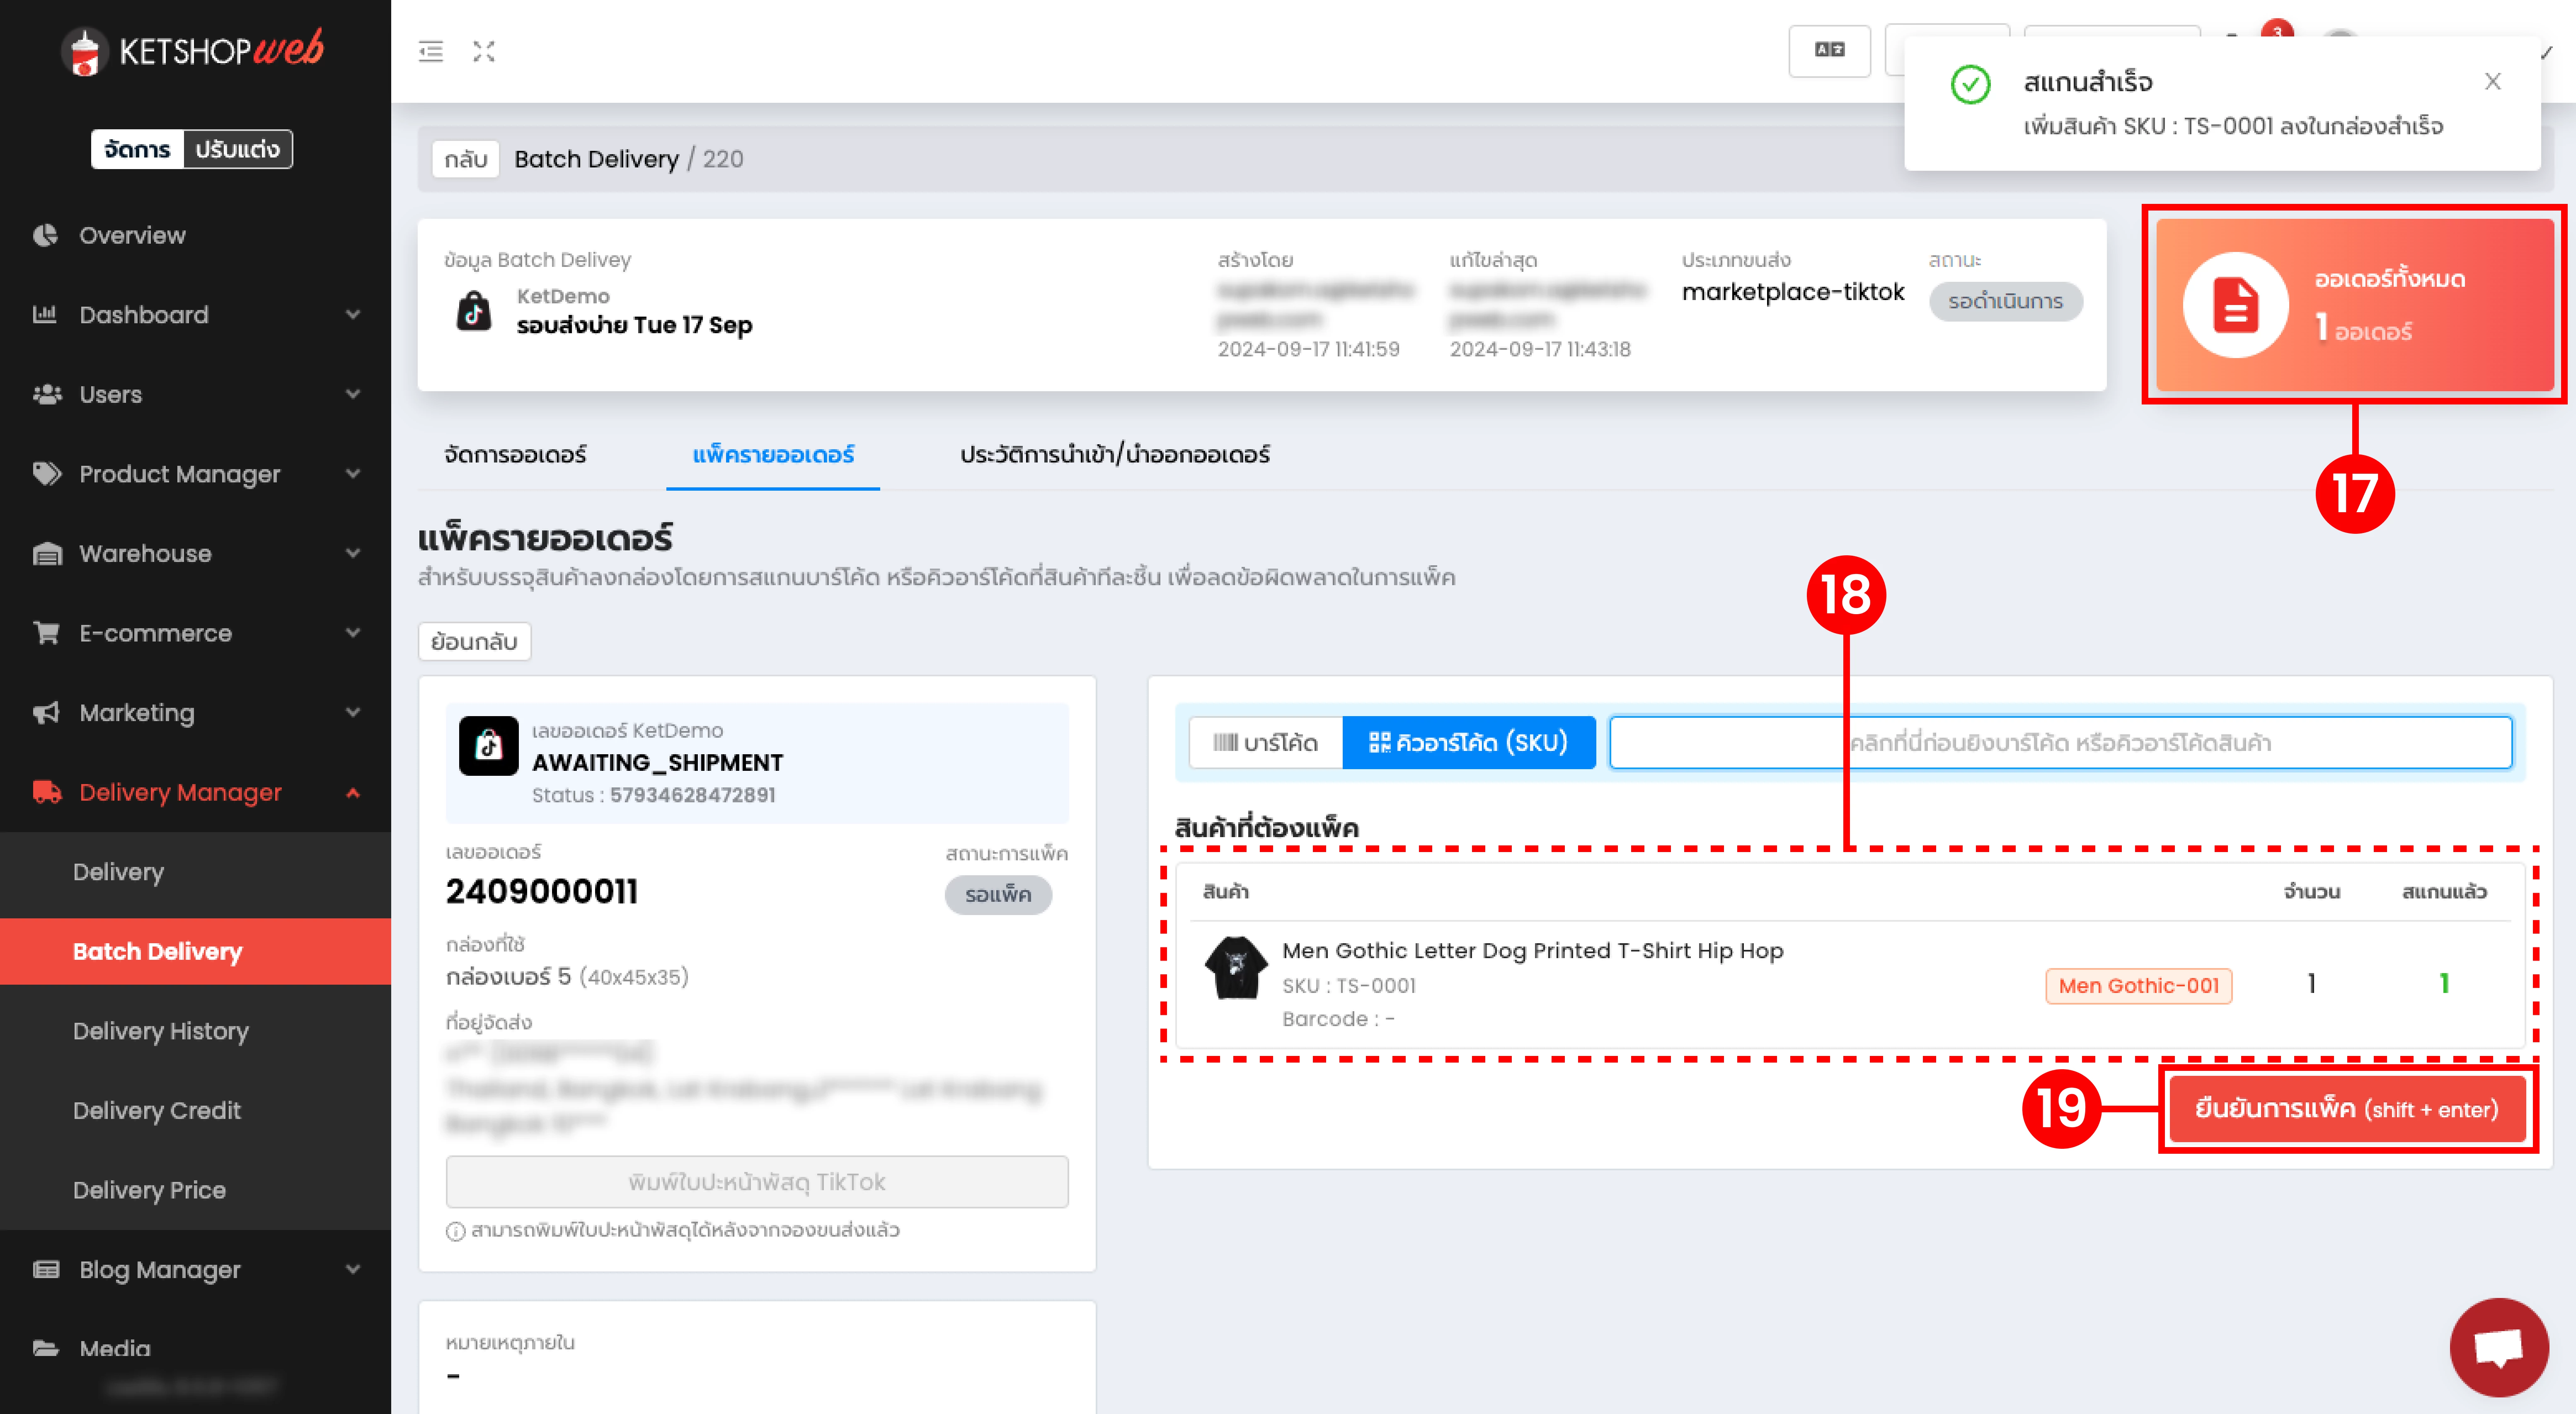Expand the Marketing menu chevron
Viewport: 2576px width, 1414px height.
click(353, 712)
